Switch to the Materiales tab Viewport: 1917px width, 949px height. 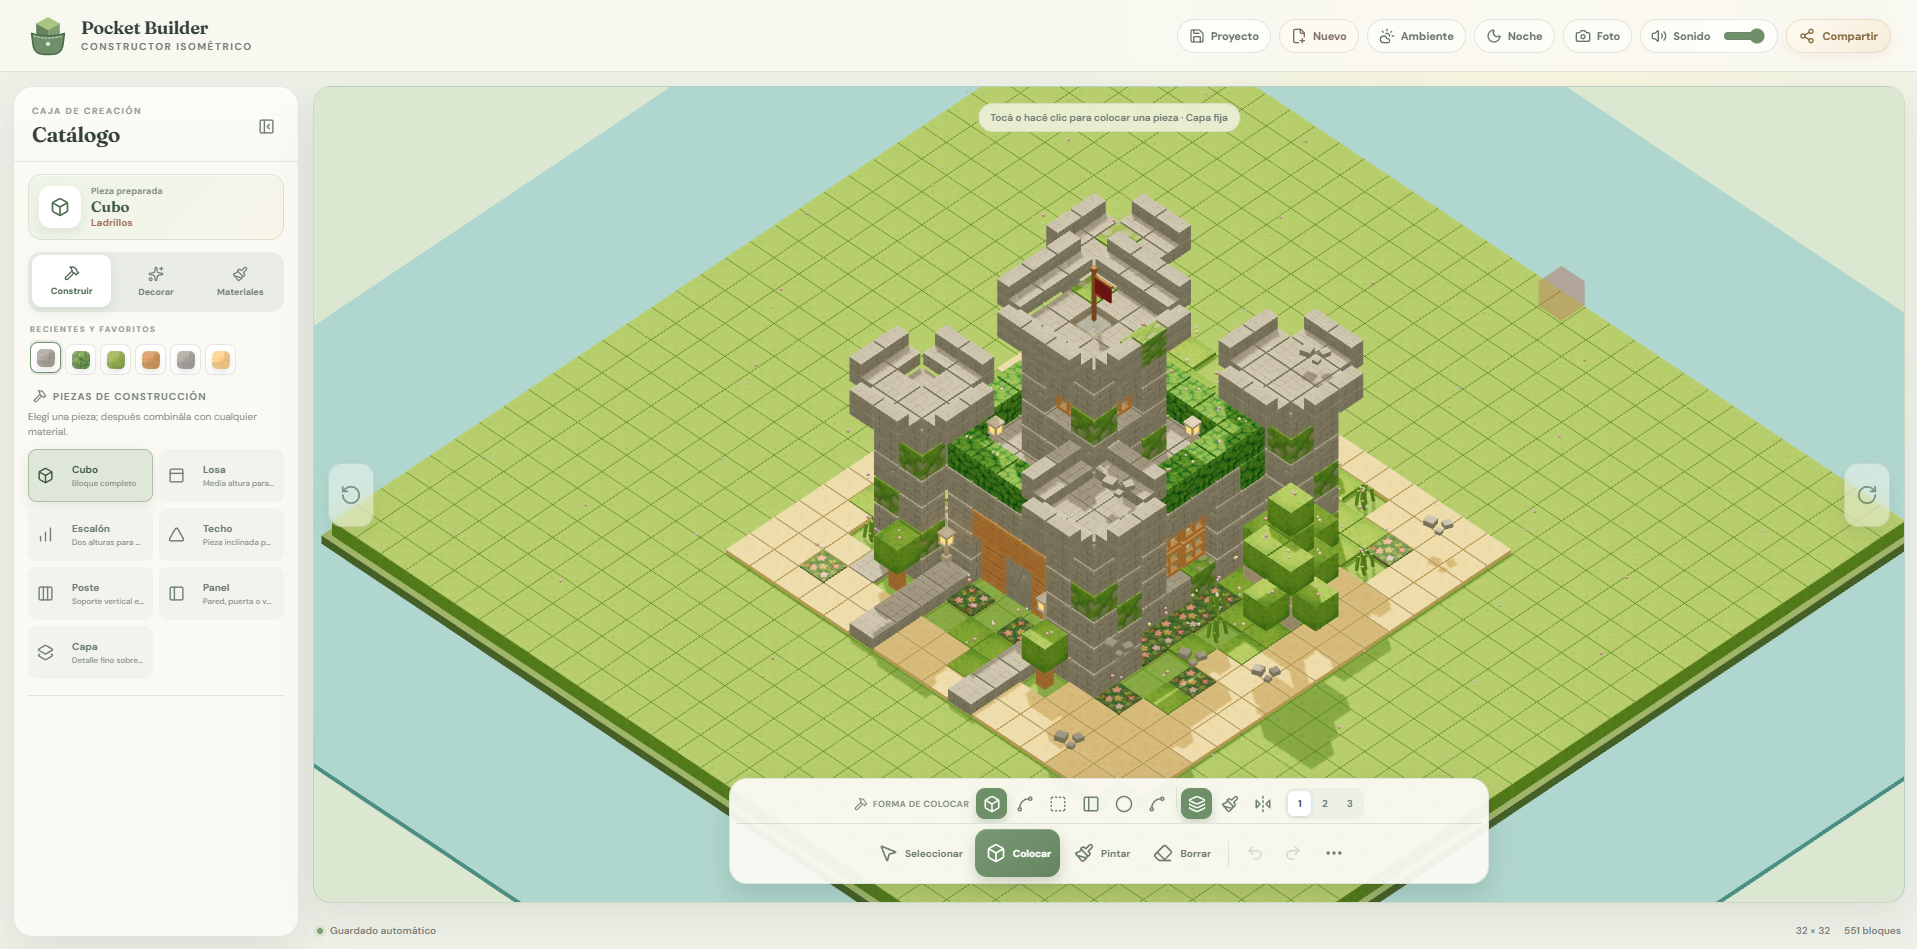coord(240,281)
